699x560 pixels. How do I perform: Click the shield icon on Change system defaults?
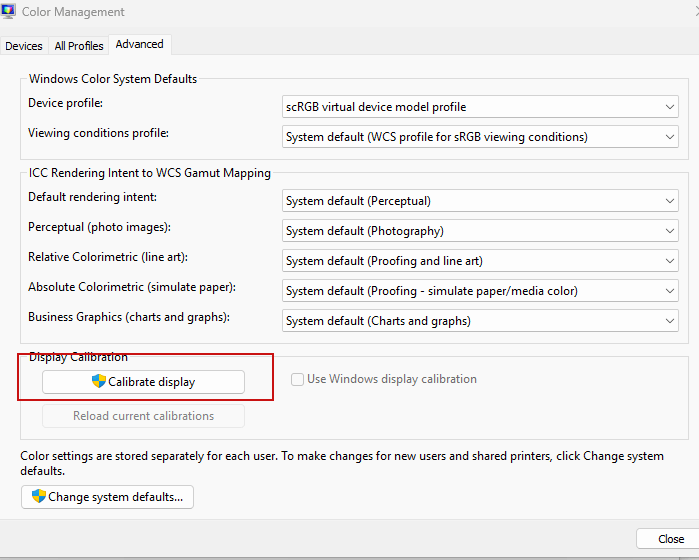pos(39,496)
